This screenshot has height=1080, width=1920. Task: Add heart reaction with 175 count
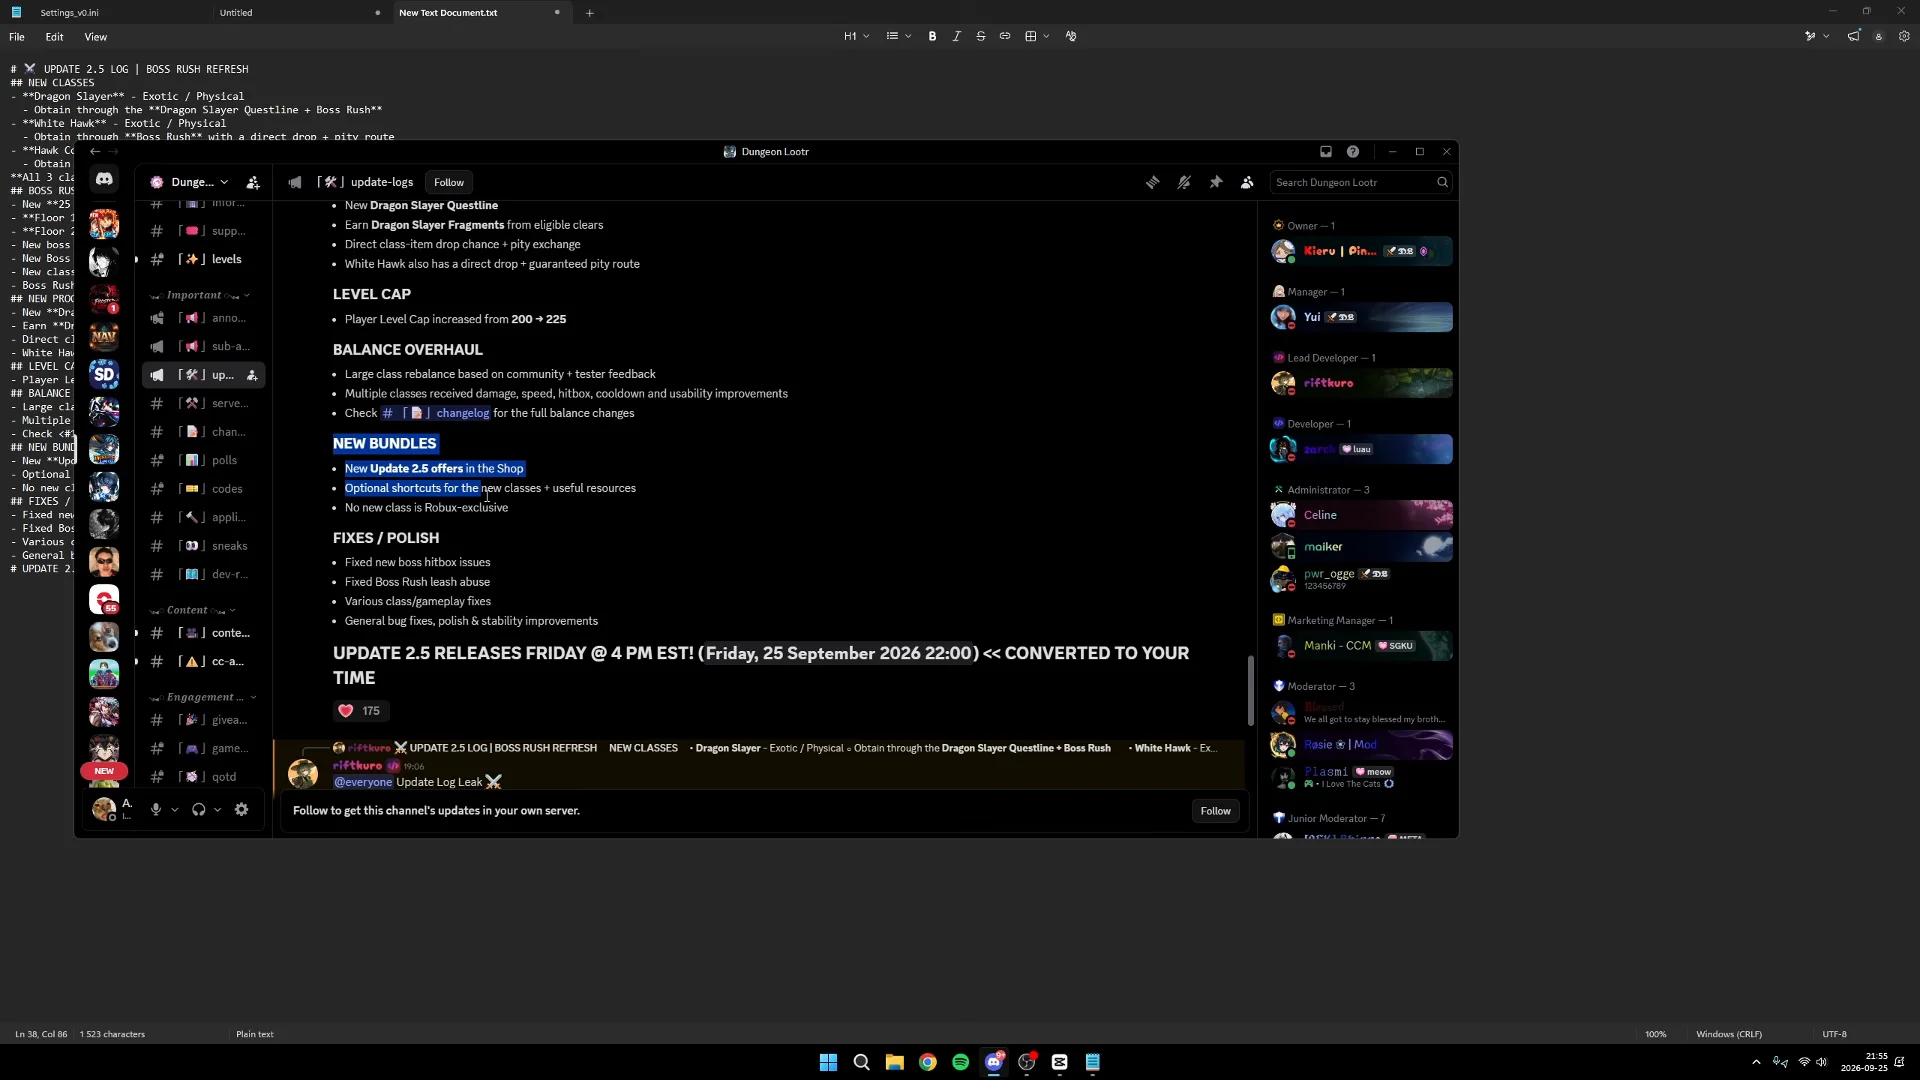click(x=360, y=711)
